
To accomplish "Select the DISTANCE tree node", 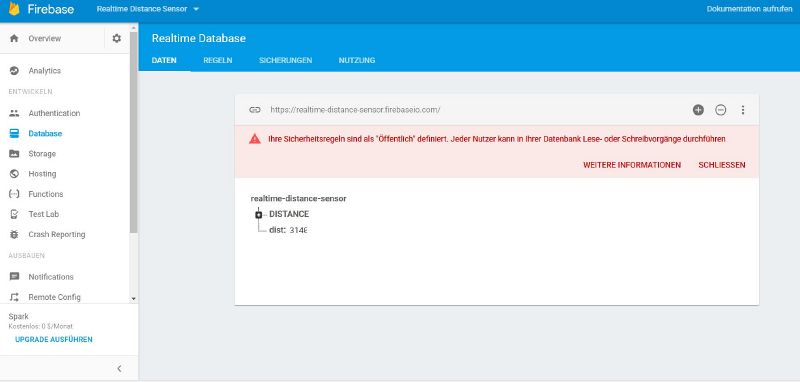I will pos(289,214).
